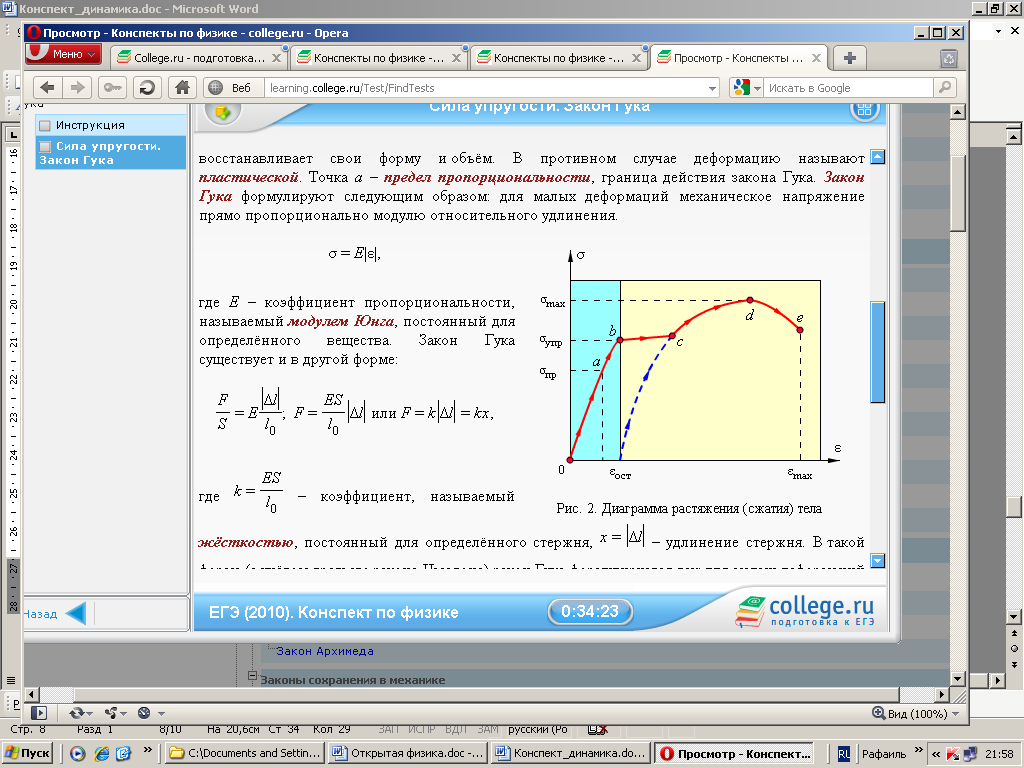Expand the address bar history dropdown
Screen dimensions: 1024x768
712,88
